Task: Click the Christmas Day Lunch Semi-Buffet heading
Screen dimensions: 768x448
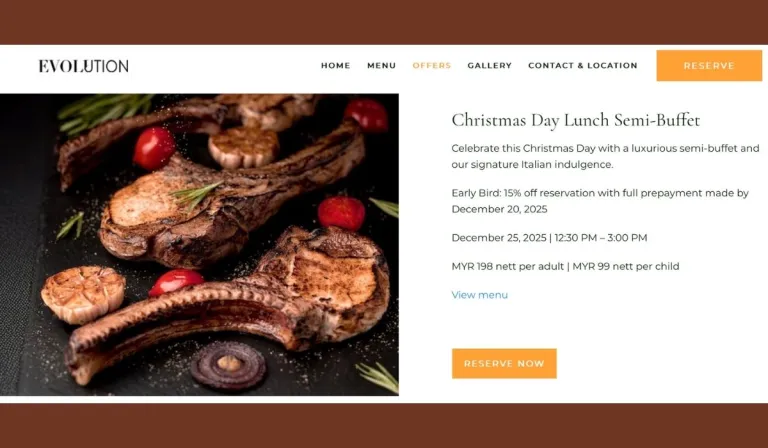Action: tap(576, 120)
